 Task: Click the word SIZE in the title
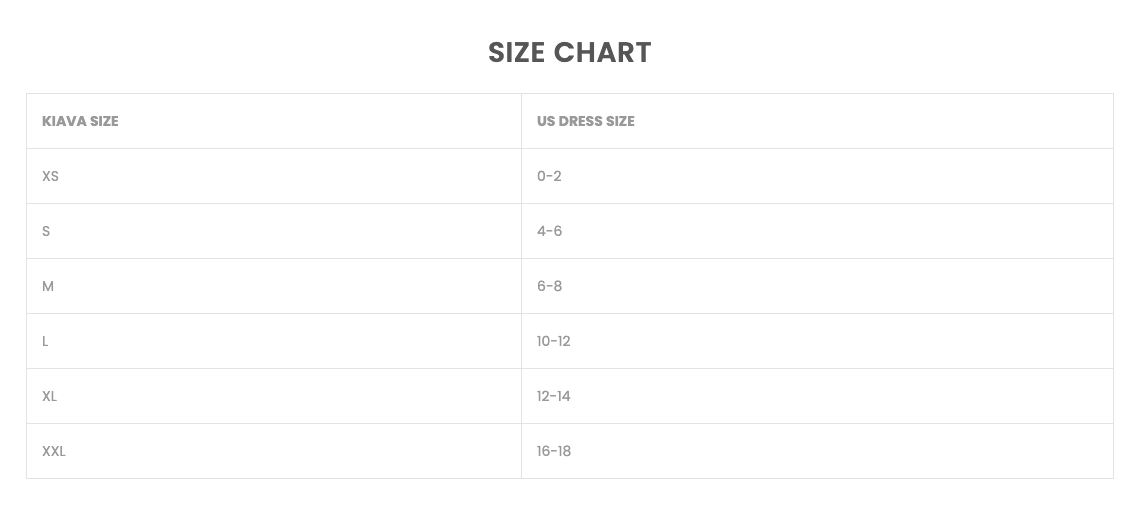click(x=516, y=53)
